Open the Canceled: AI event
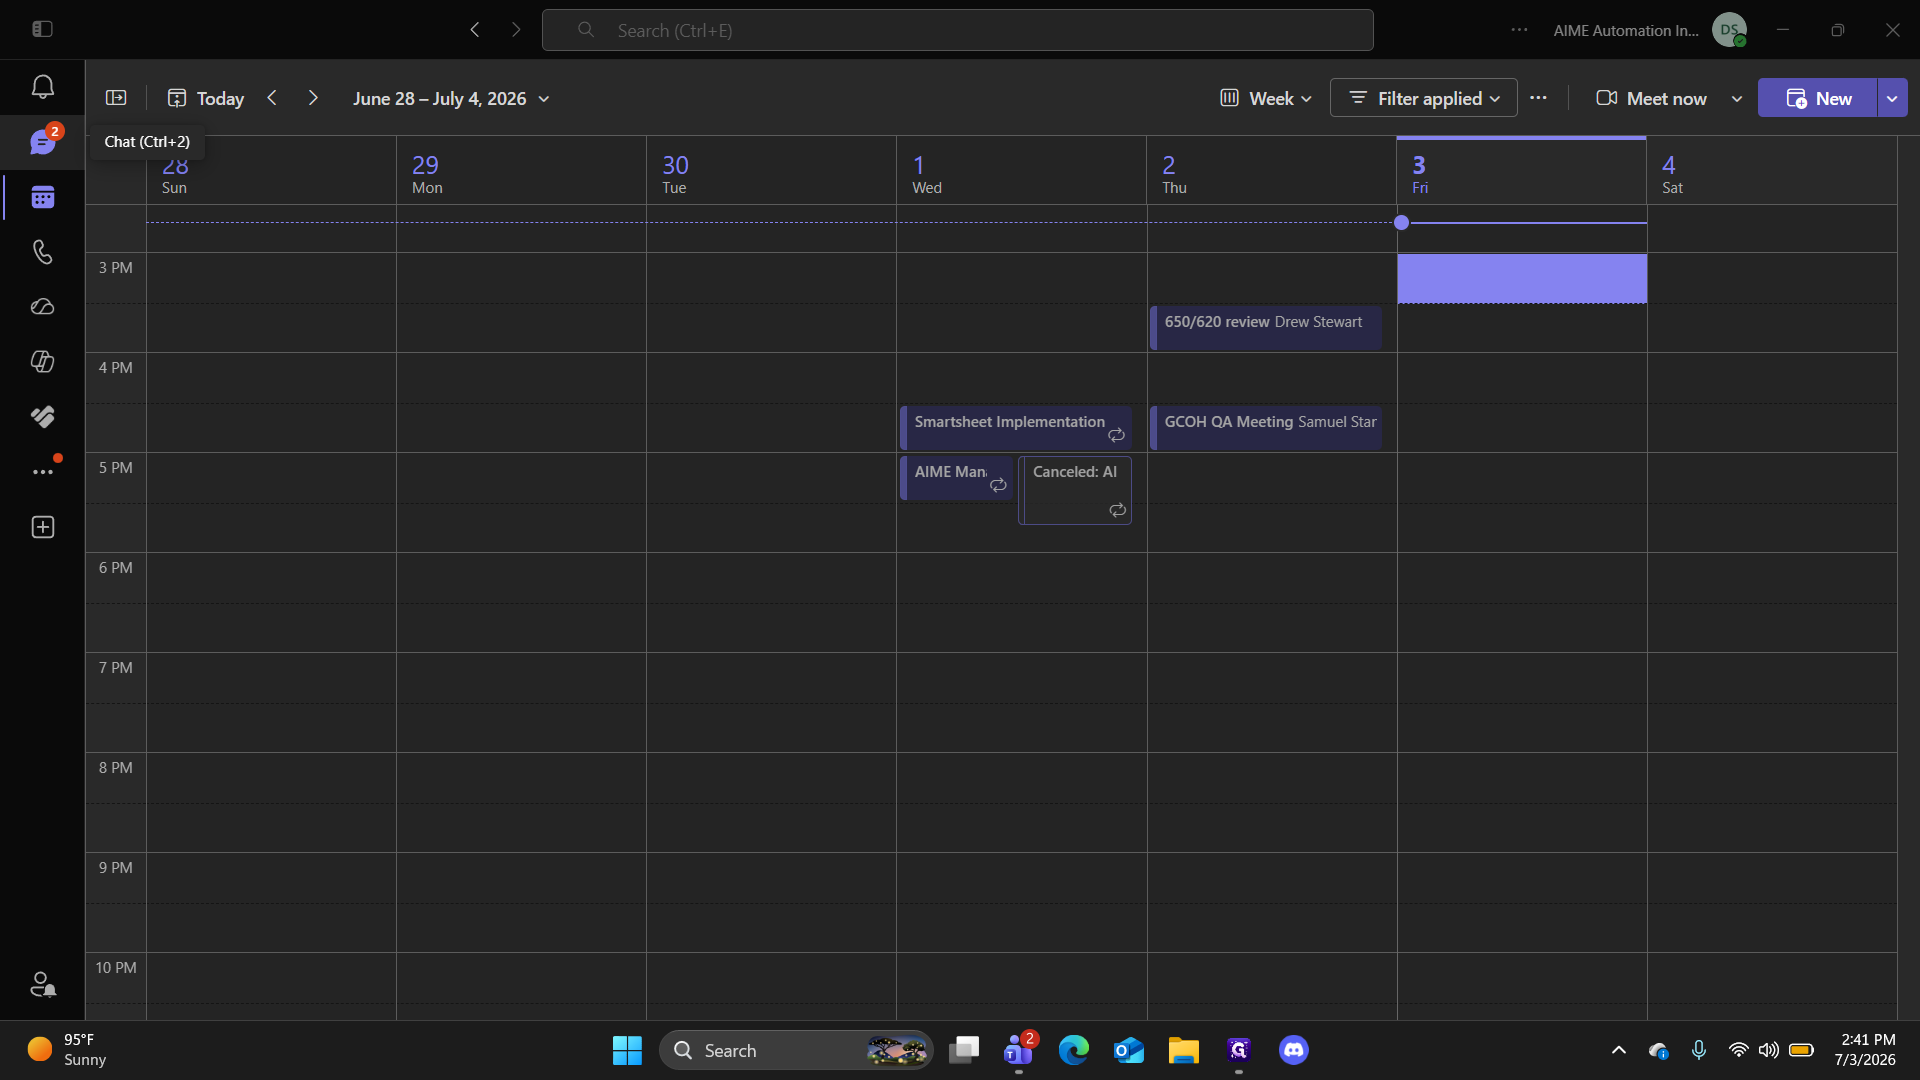The image size is (1920, 1080). tap(1075, 490)
